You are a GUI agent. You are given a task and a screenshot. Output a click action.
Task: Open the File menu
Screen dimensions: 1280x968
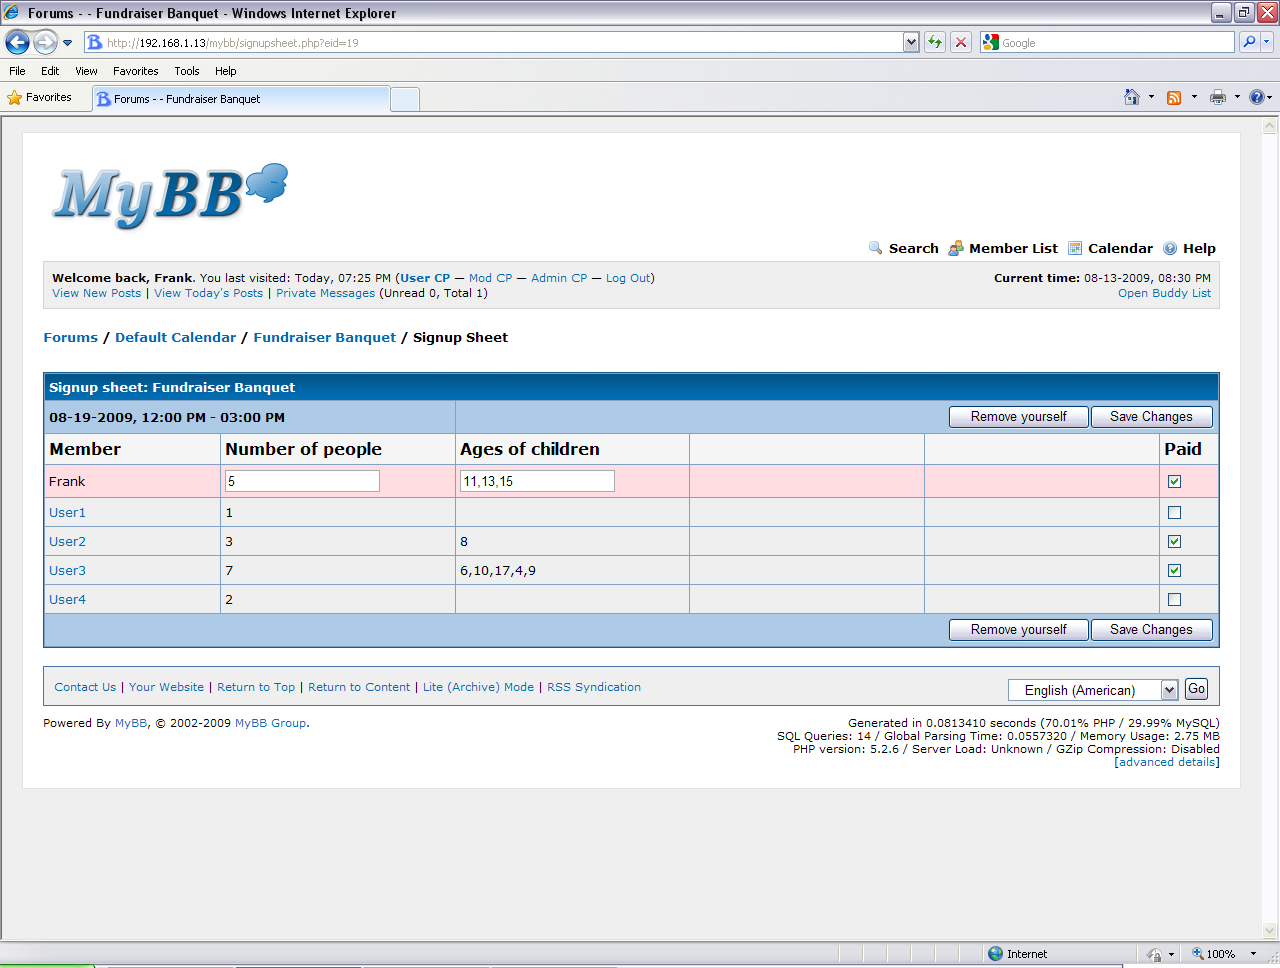(x=17, y=71)
